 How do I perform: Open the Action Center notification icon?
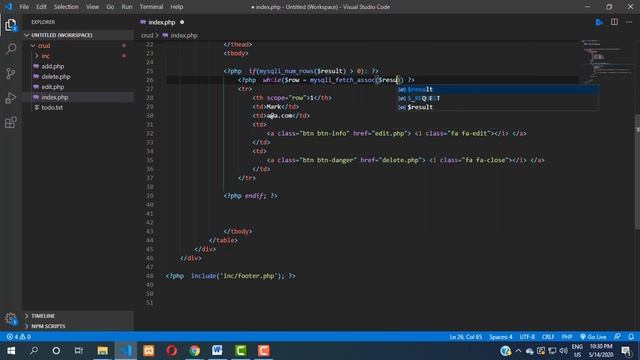tap(626, 351)
